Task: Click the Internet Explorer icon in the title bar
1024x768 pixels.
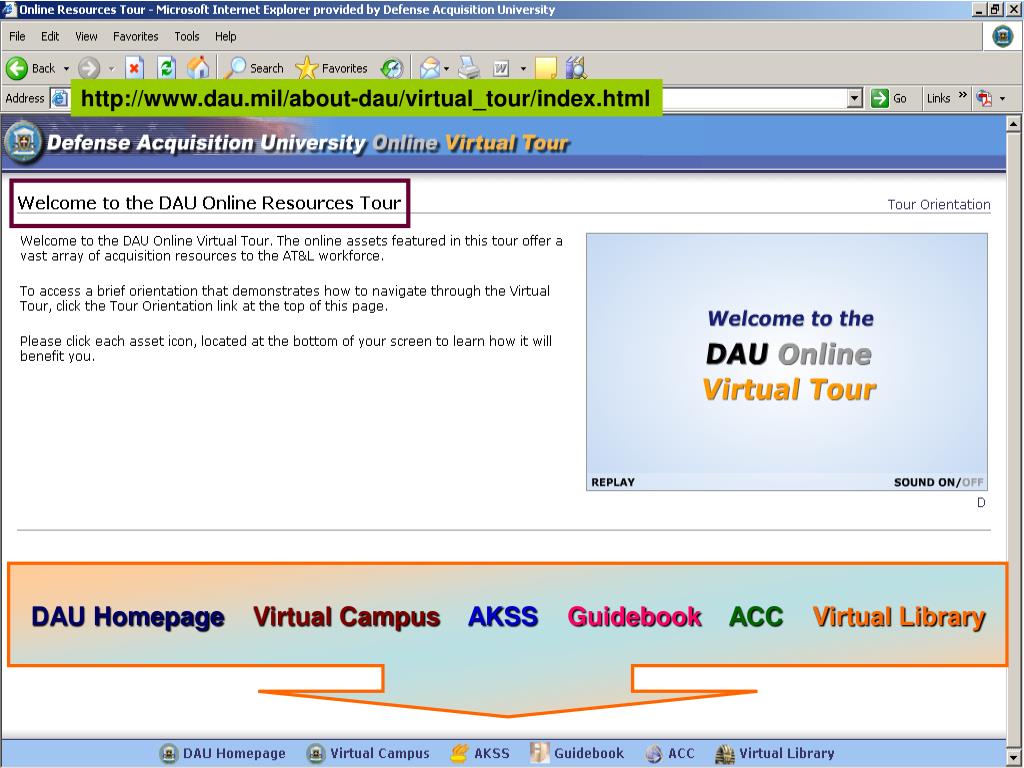Action: [x=9, y=9]
